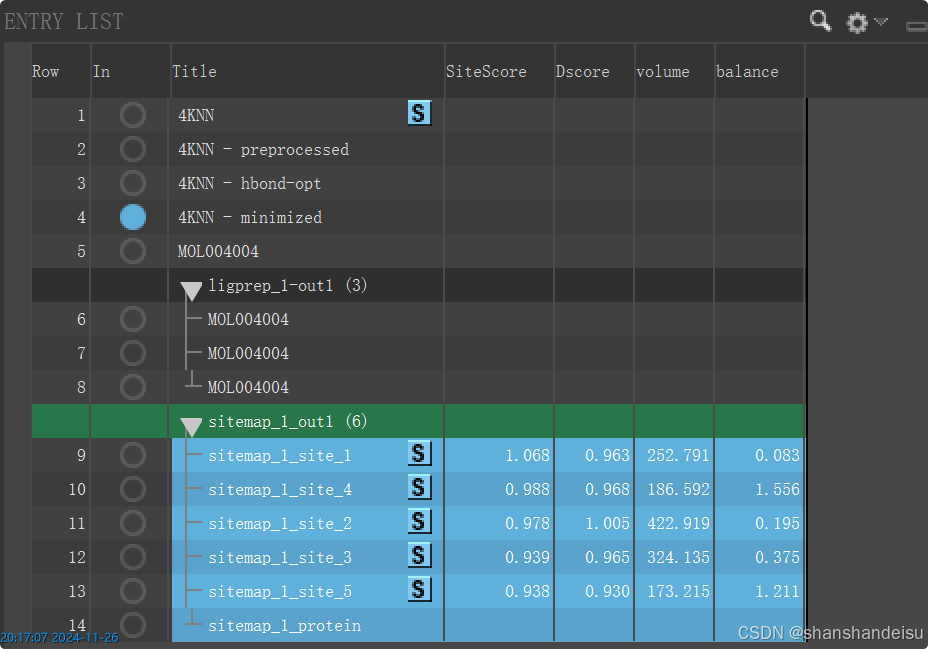The height and width of the screenshot is (649, 928).
Task: Include sitemap_1_site_2 in workspace
Action: coord(133,523)
